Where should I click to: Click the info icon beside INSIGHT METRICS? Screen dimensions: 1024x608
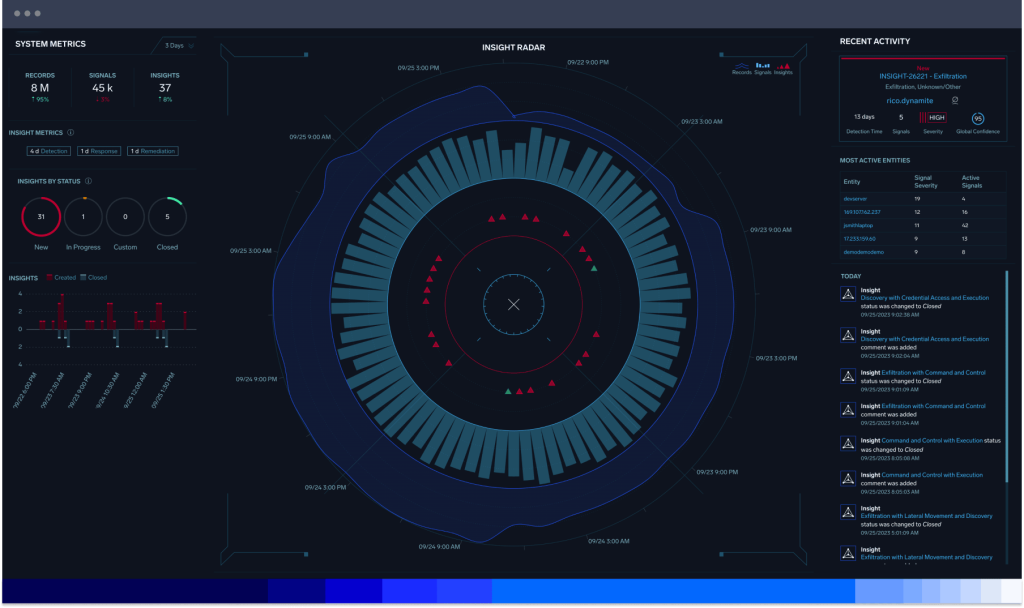(70, 133)
